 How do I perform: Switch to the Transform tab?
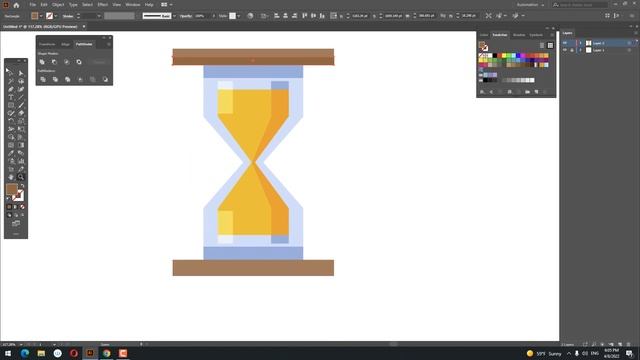pos(47,44)
